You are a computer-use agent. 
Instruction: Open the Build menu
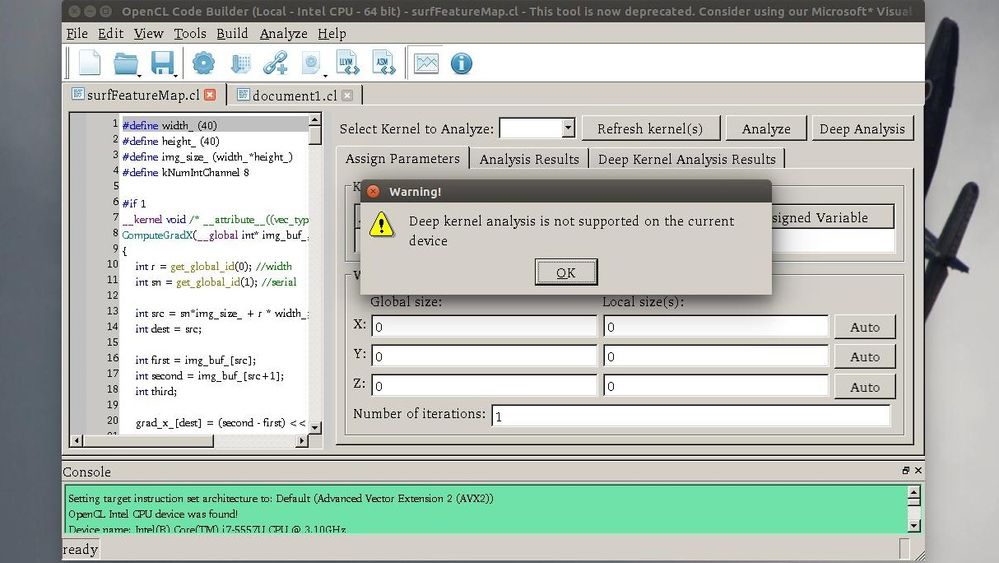232,33
